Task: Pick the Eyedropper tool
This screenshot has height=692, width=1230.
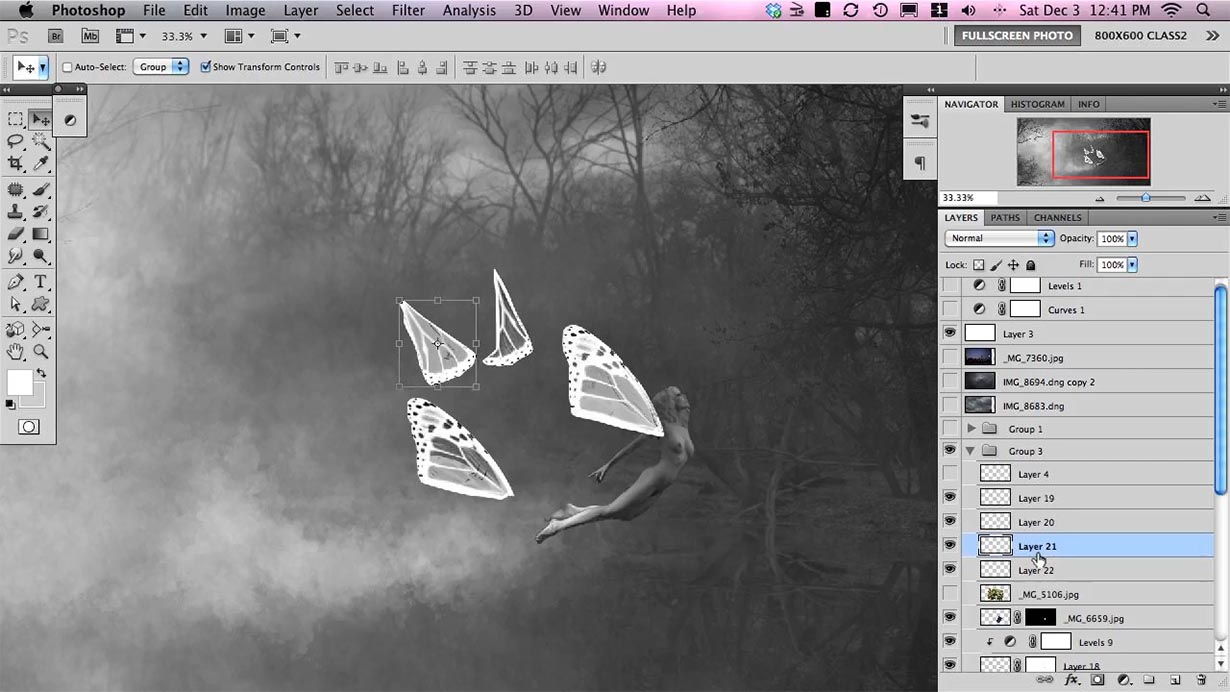Action: pos(41,163)
